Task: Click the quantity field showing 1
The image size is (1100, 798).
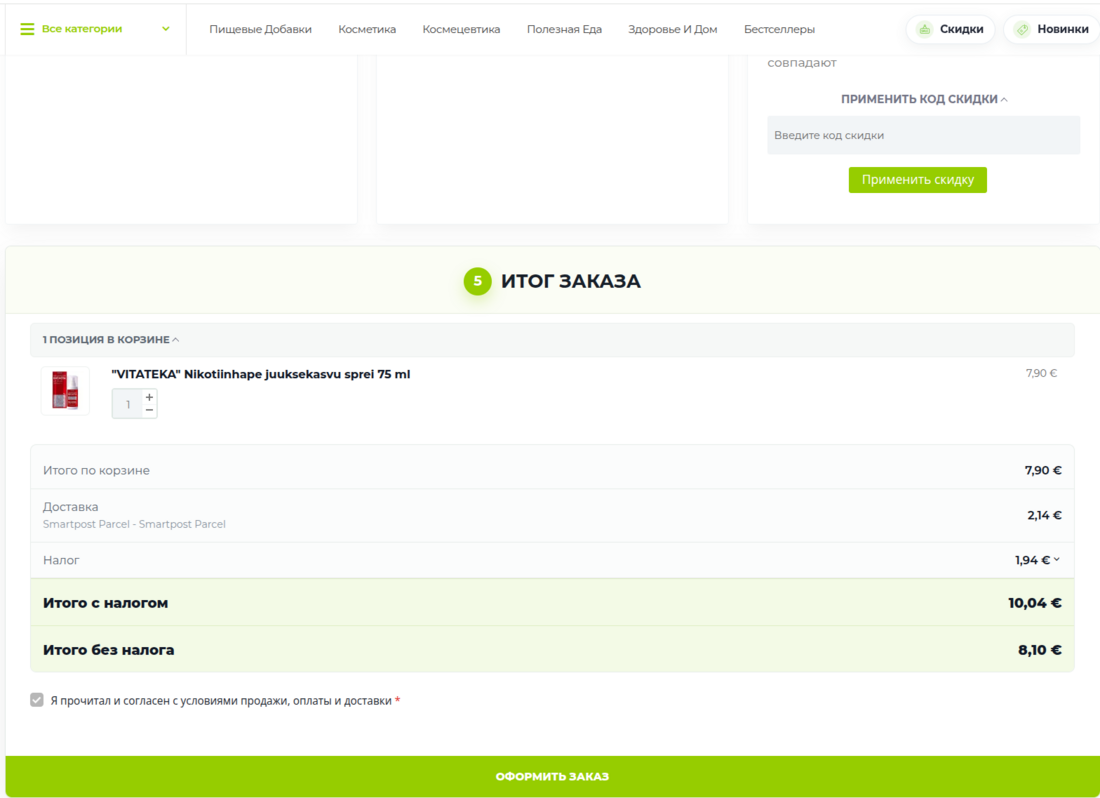Action: tap(128, 405)
